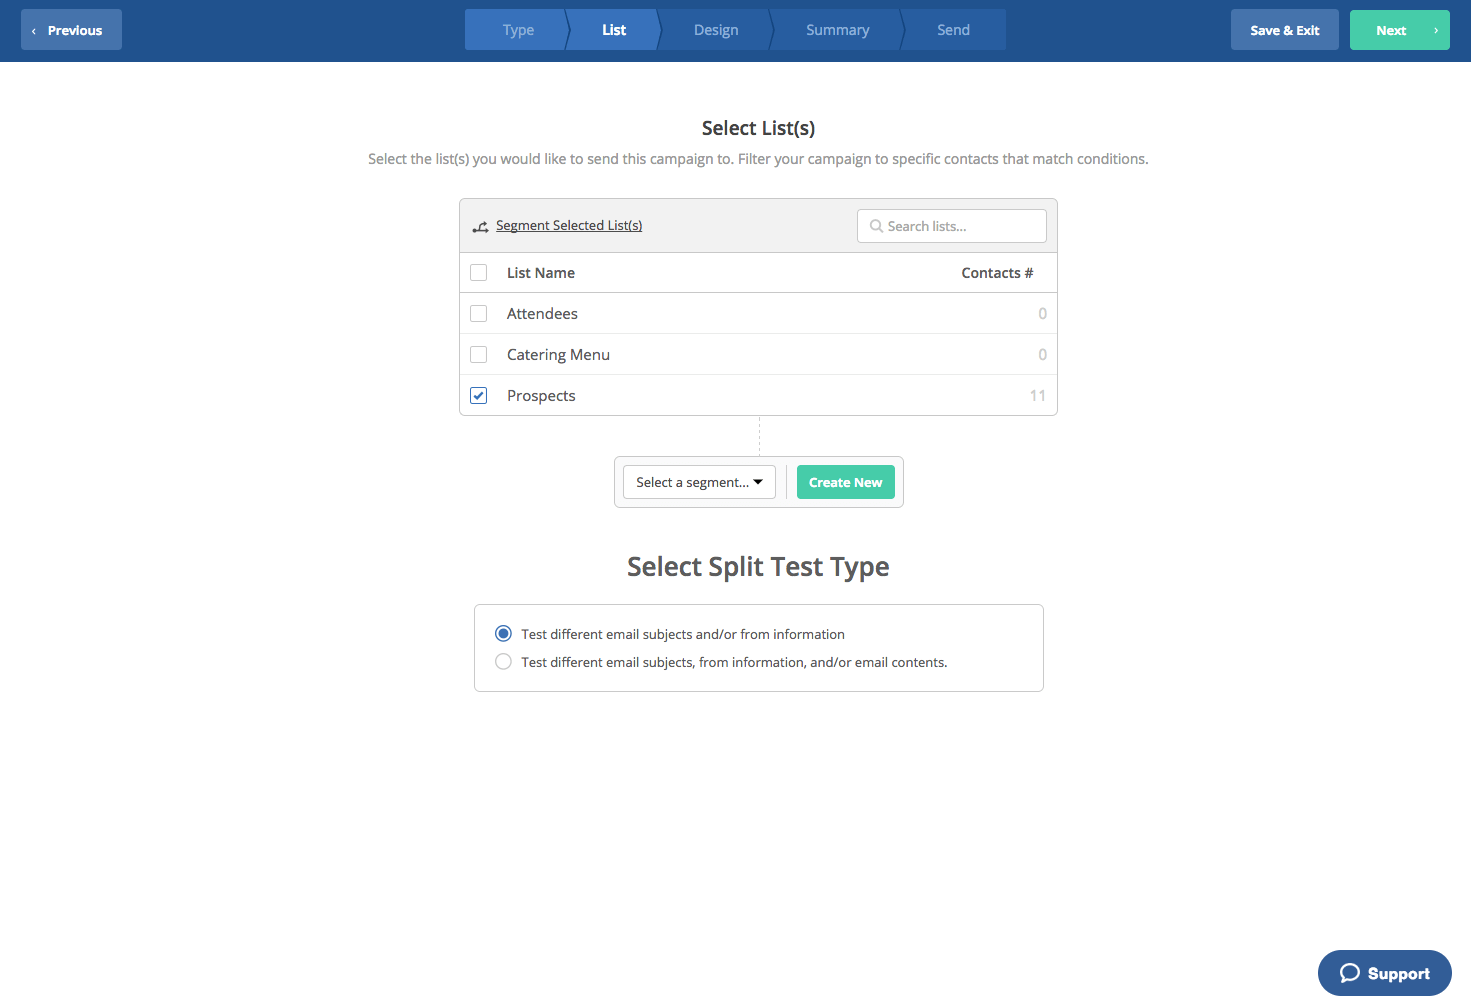Open Segment Selected List(s) link
Viewport: 1471px width, 999px height.
click(x=569, y=226)
